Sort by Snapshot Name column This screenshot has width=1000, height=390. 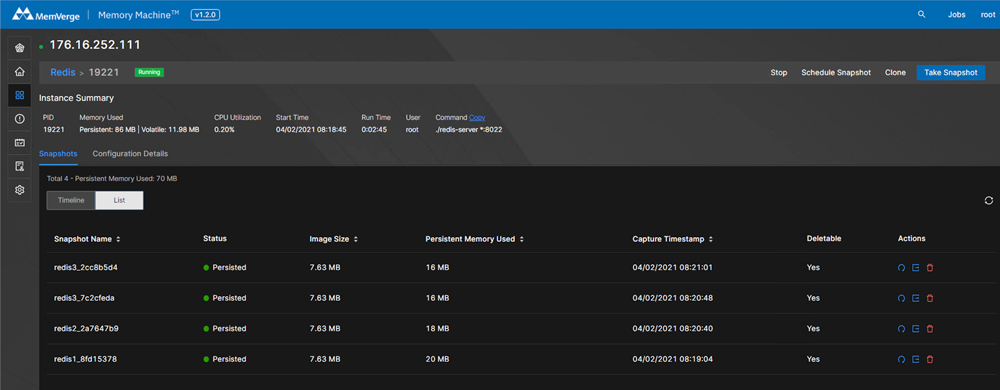pos(87,239)
